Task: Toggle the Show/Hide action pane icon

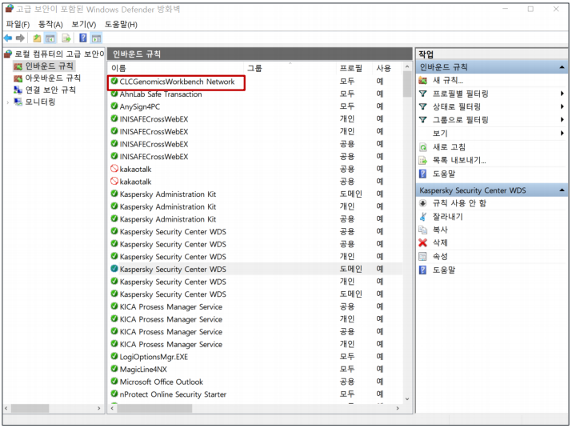Action: [96, 38]
